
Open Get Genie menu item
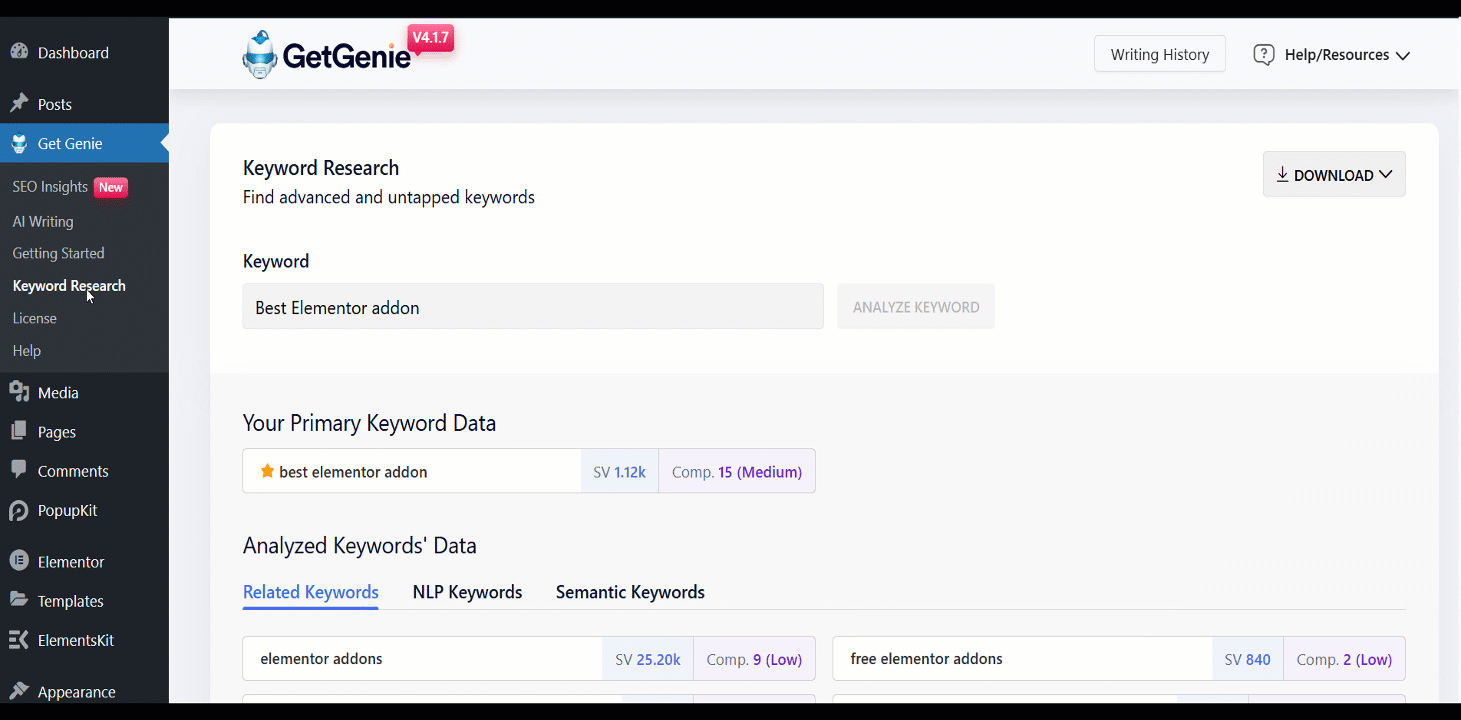84,143
